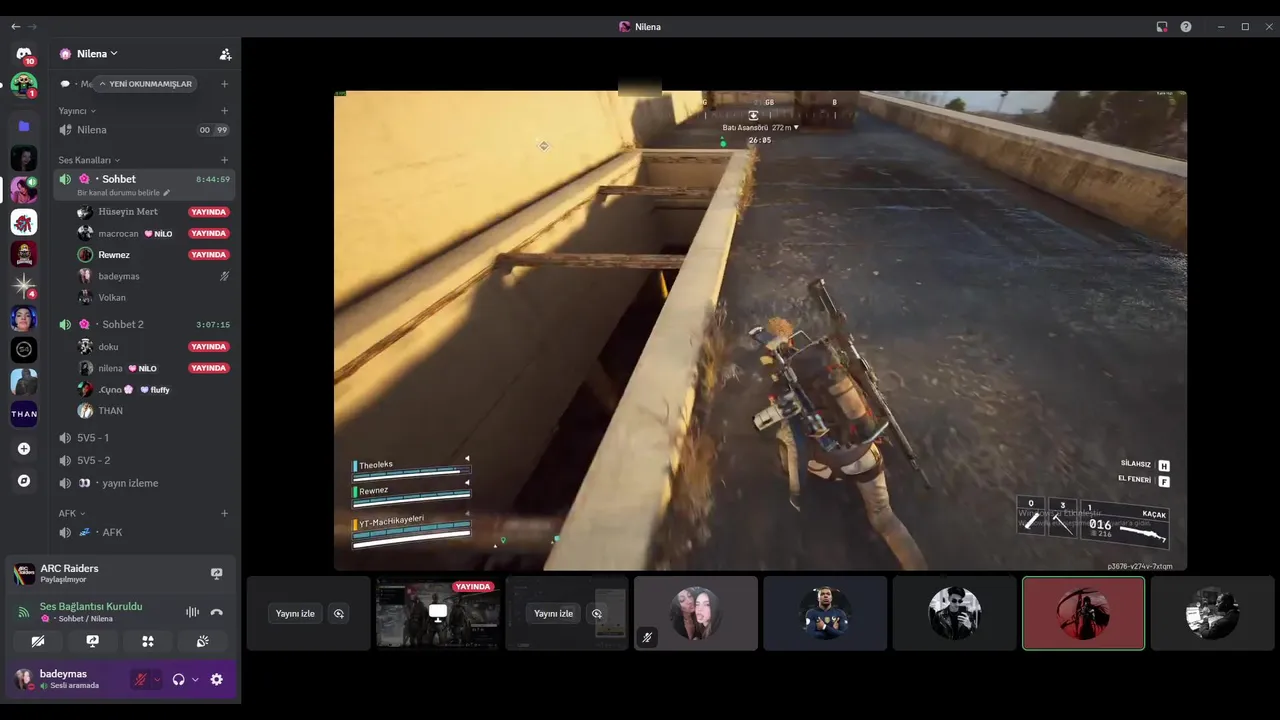This screenshot has height=720, width=1280.
Task: Open the ARC Raiders game icon
Action: [x=24, y=574]
